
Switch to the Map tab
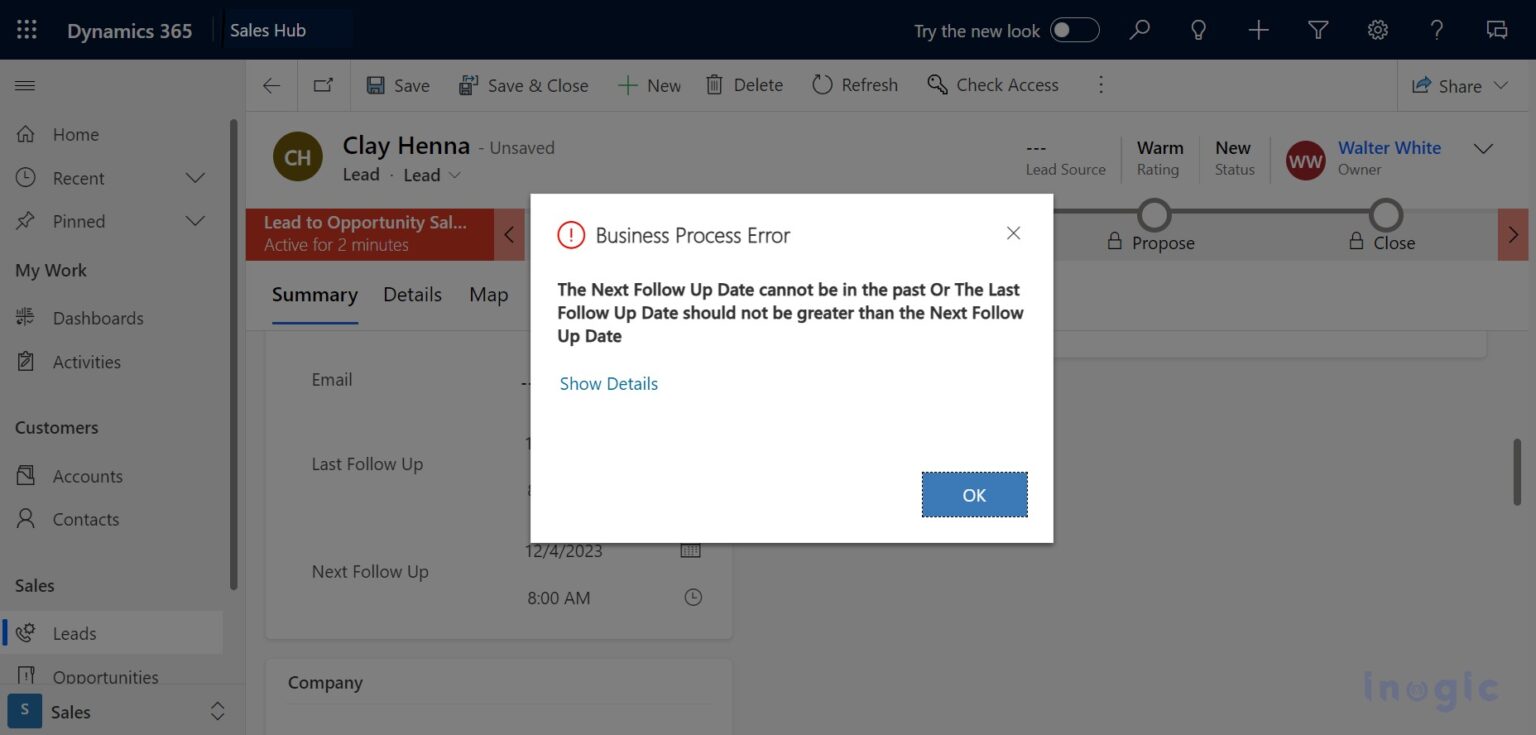point(488,294)
